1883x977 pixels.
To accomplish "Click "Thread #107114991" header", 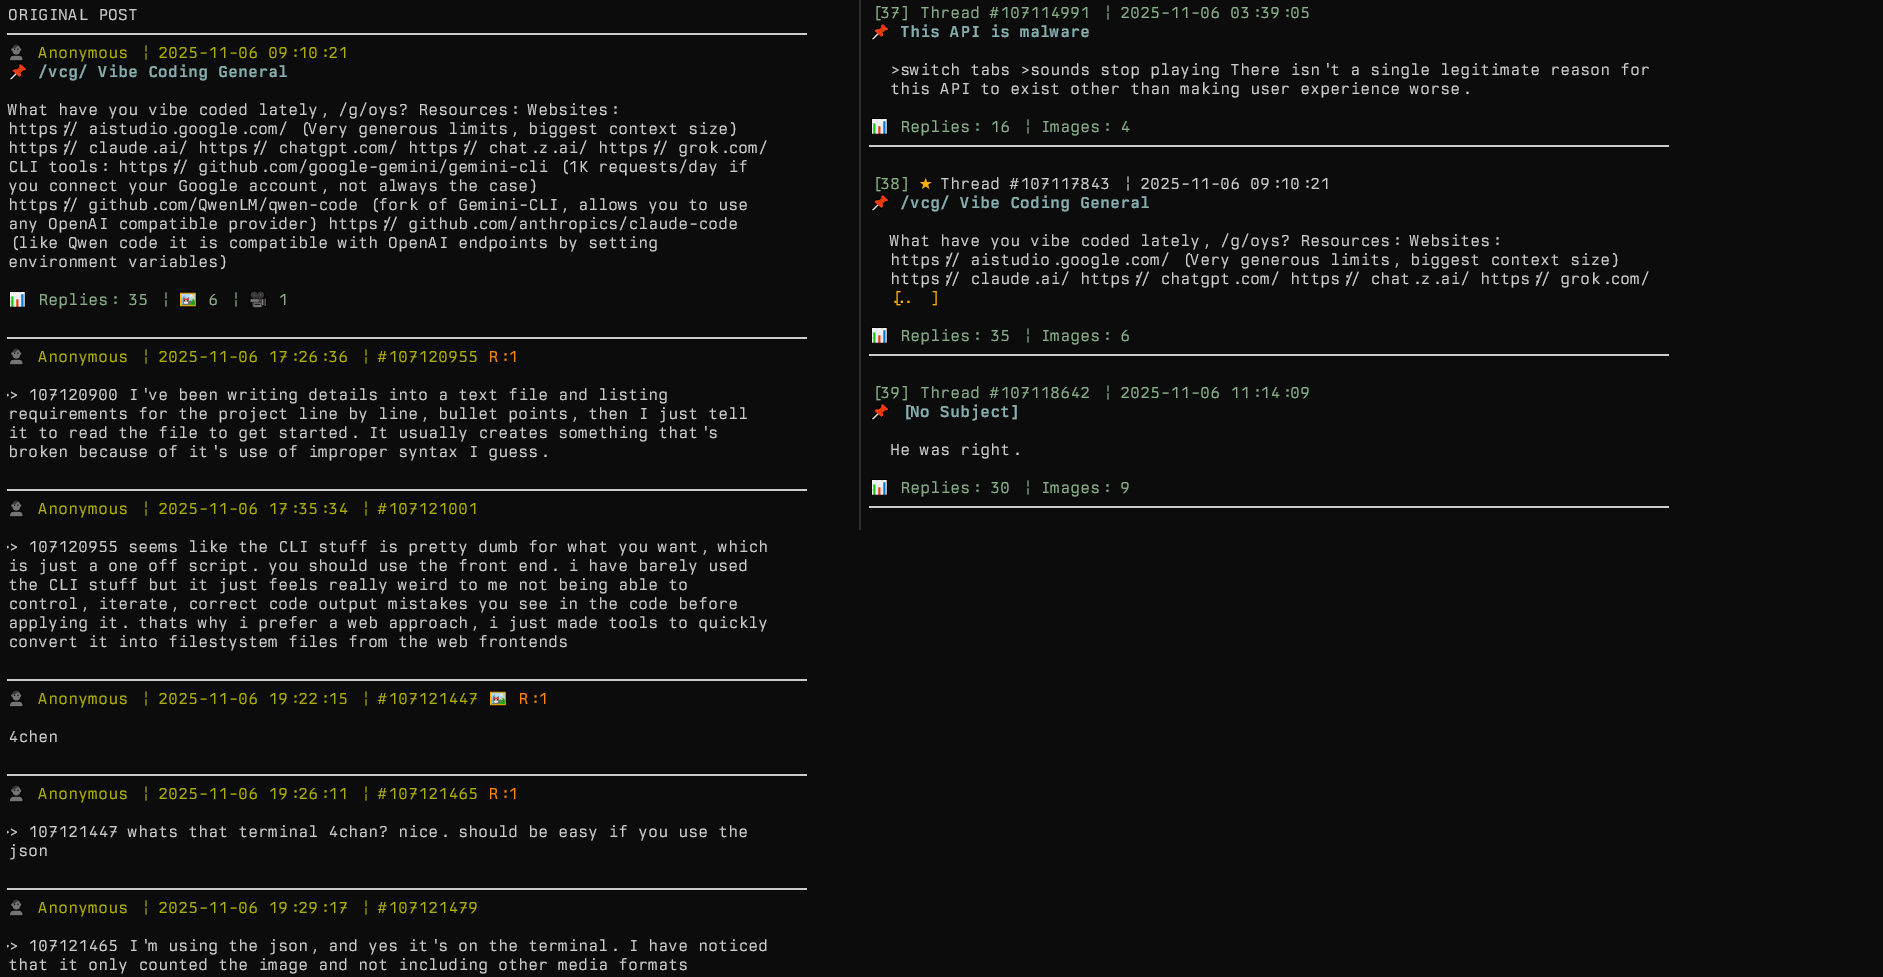I will [x=1005, y=13].
